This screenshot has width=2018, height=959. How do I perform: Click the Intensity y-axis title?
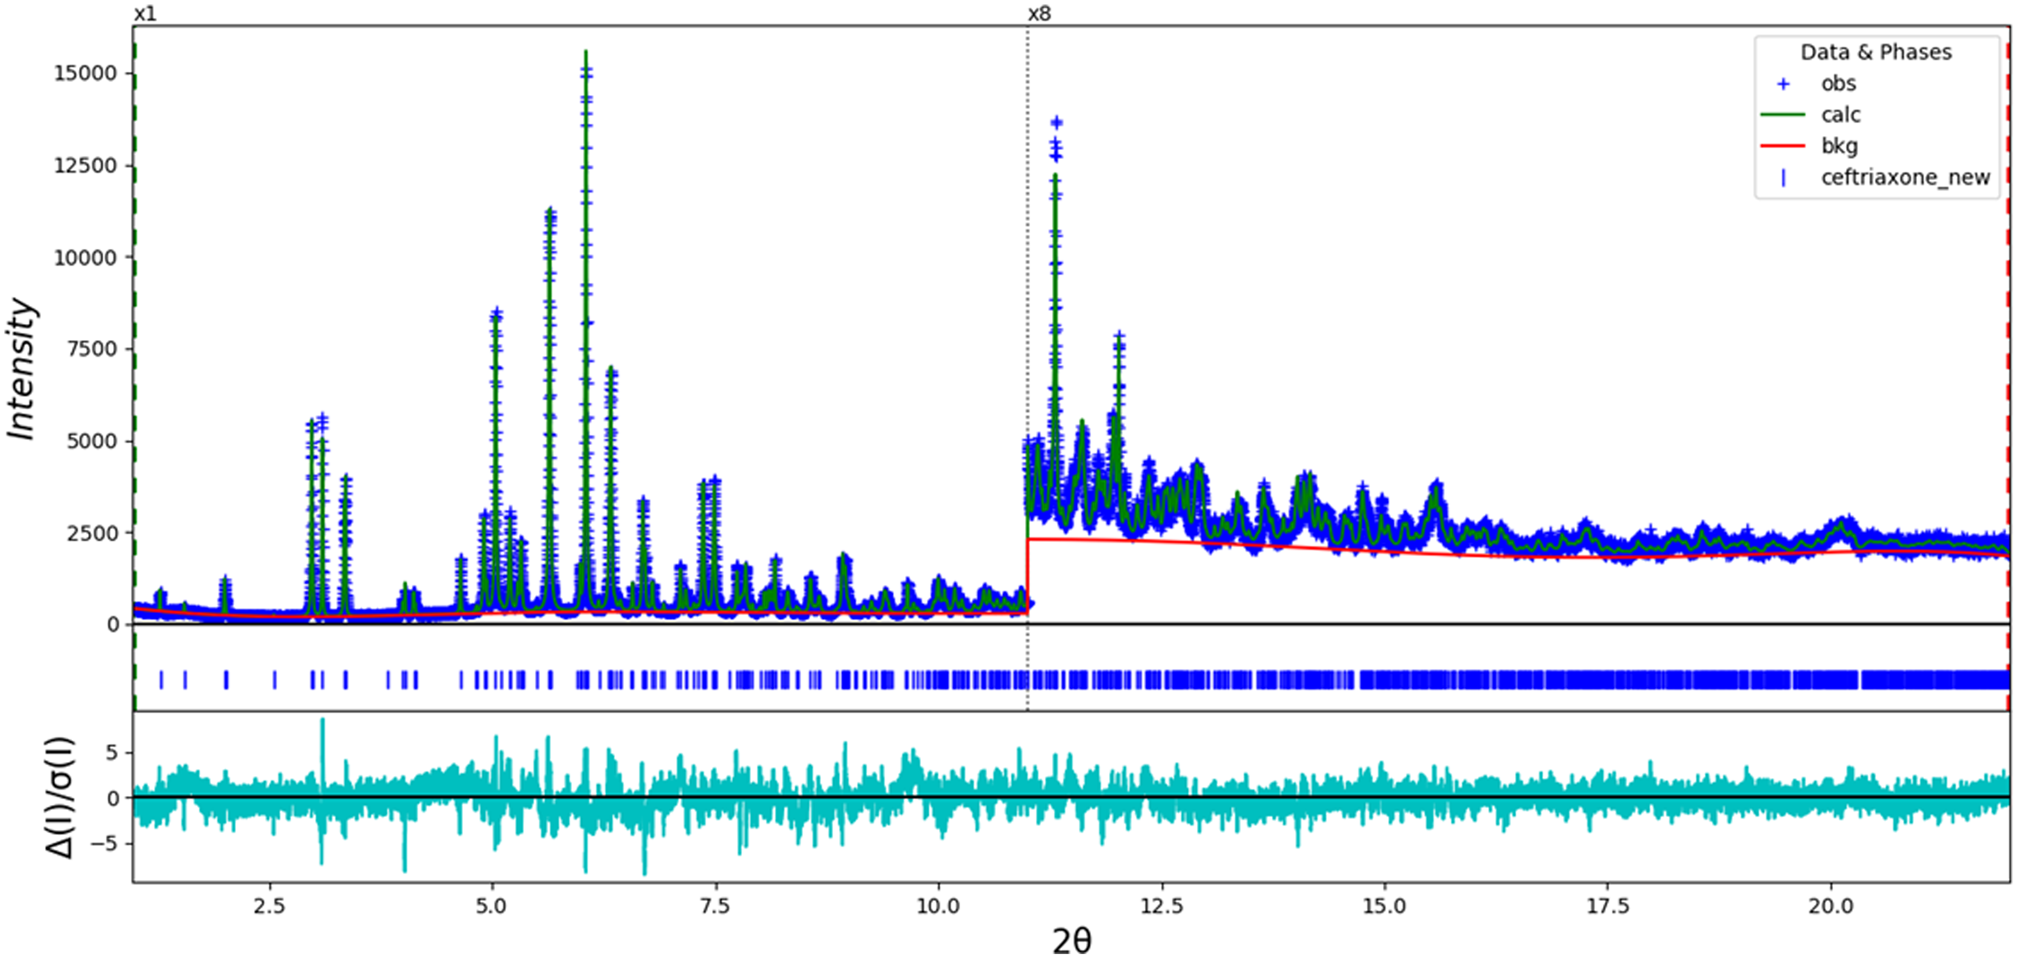pos(22,369)
